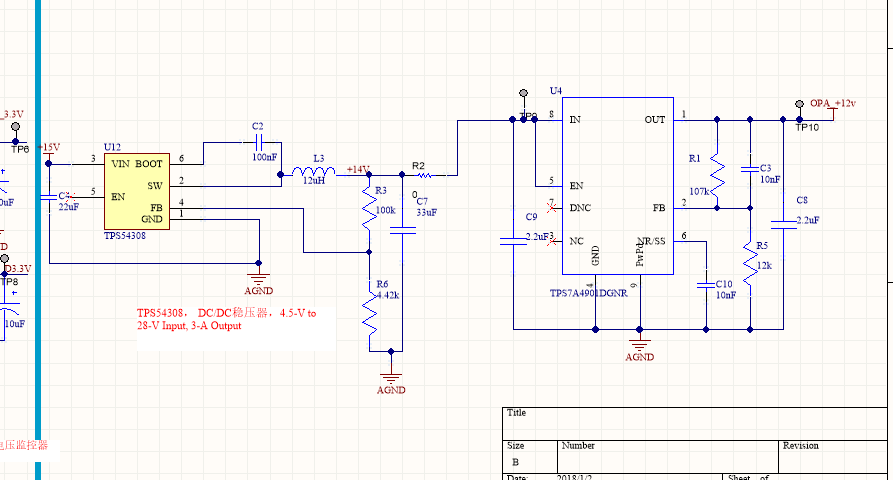The image size is (893, 480).
Task: Click the C2 100nF capacitor symbol
Action: click(x=259, y=142)
